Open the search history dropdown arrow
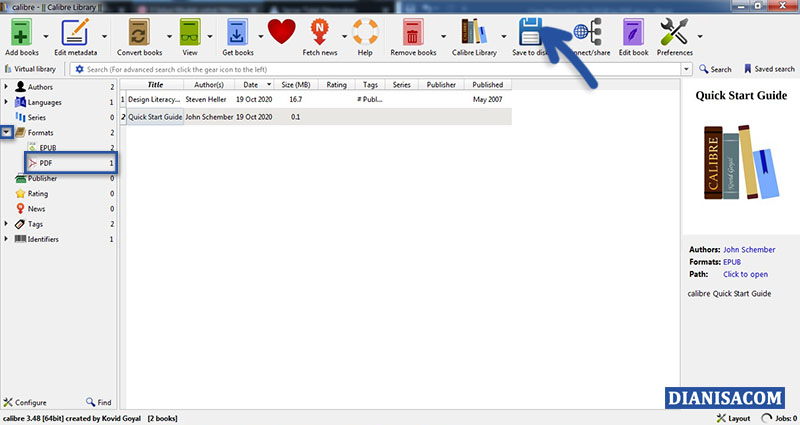This screenshot has height=425, width=800. pyautogui.click(x=687, y=69)
